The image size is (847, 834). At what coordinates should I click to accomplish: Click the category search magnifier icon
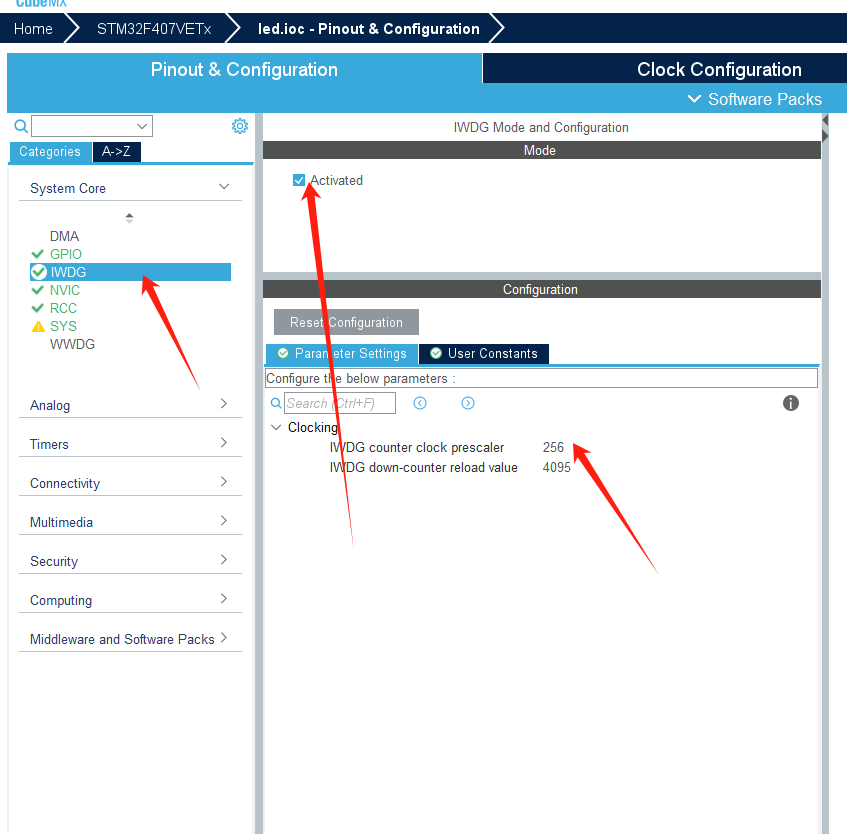point(21,126)
